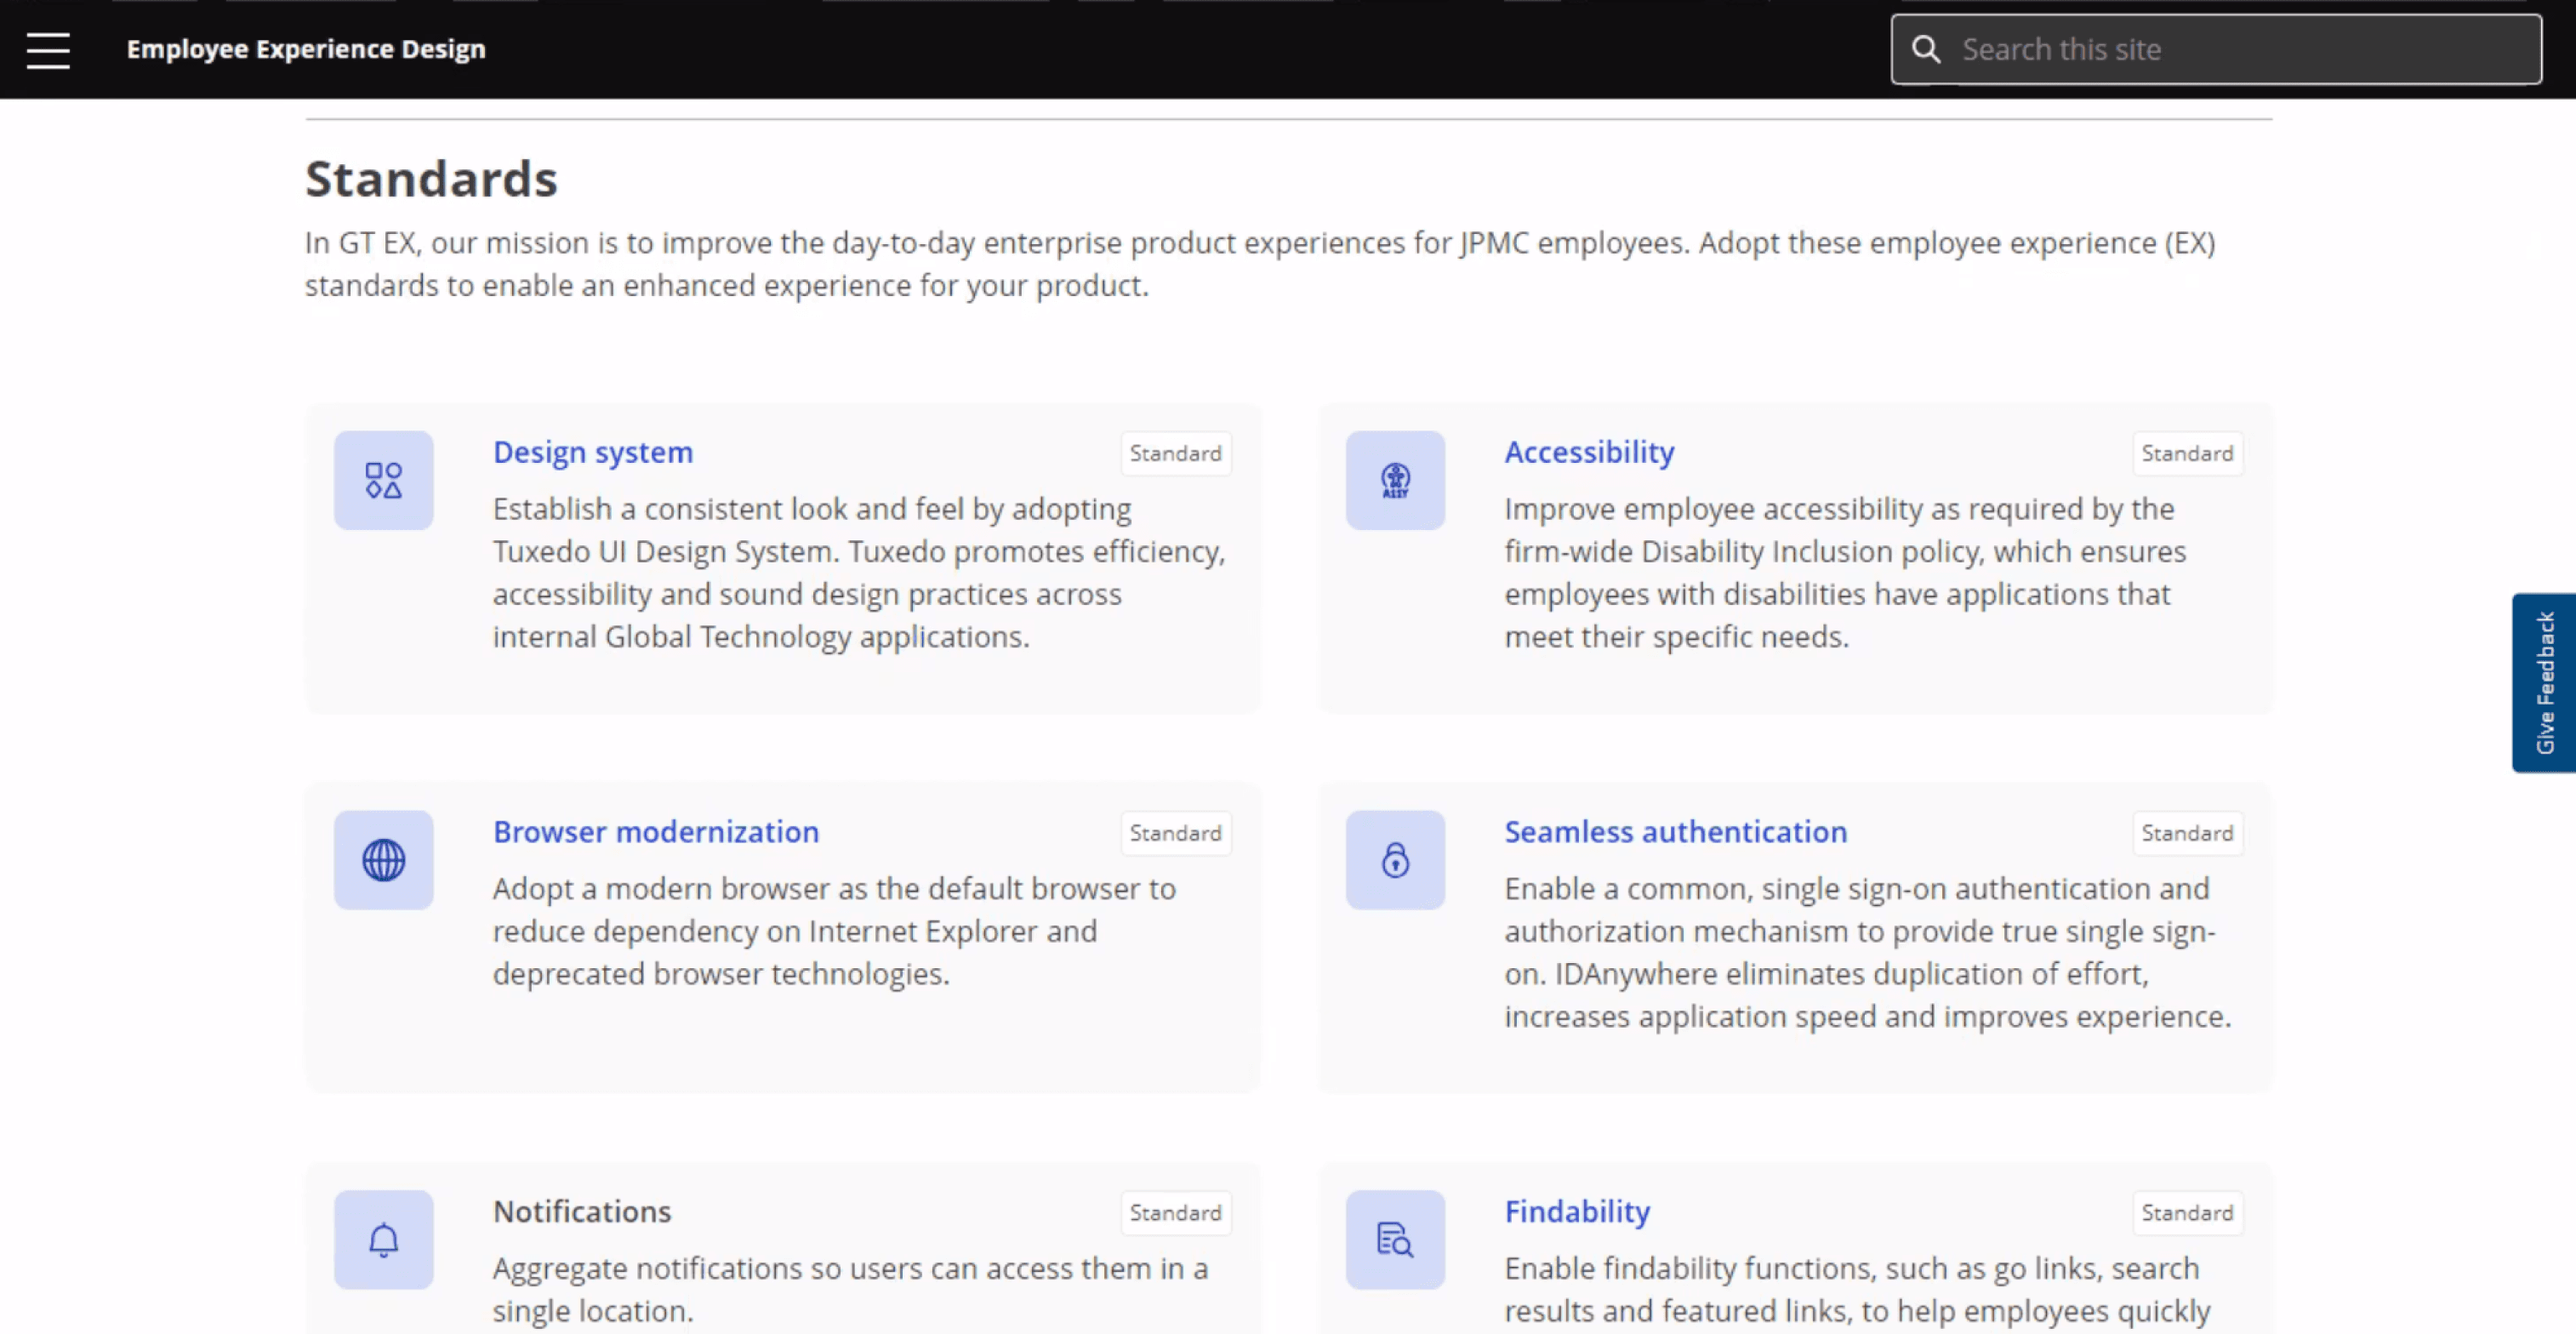Open the hamburger navigation menu
Screen dimensions: 2576x1334
point(48,50)
